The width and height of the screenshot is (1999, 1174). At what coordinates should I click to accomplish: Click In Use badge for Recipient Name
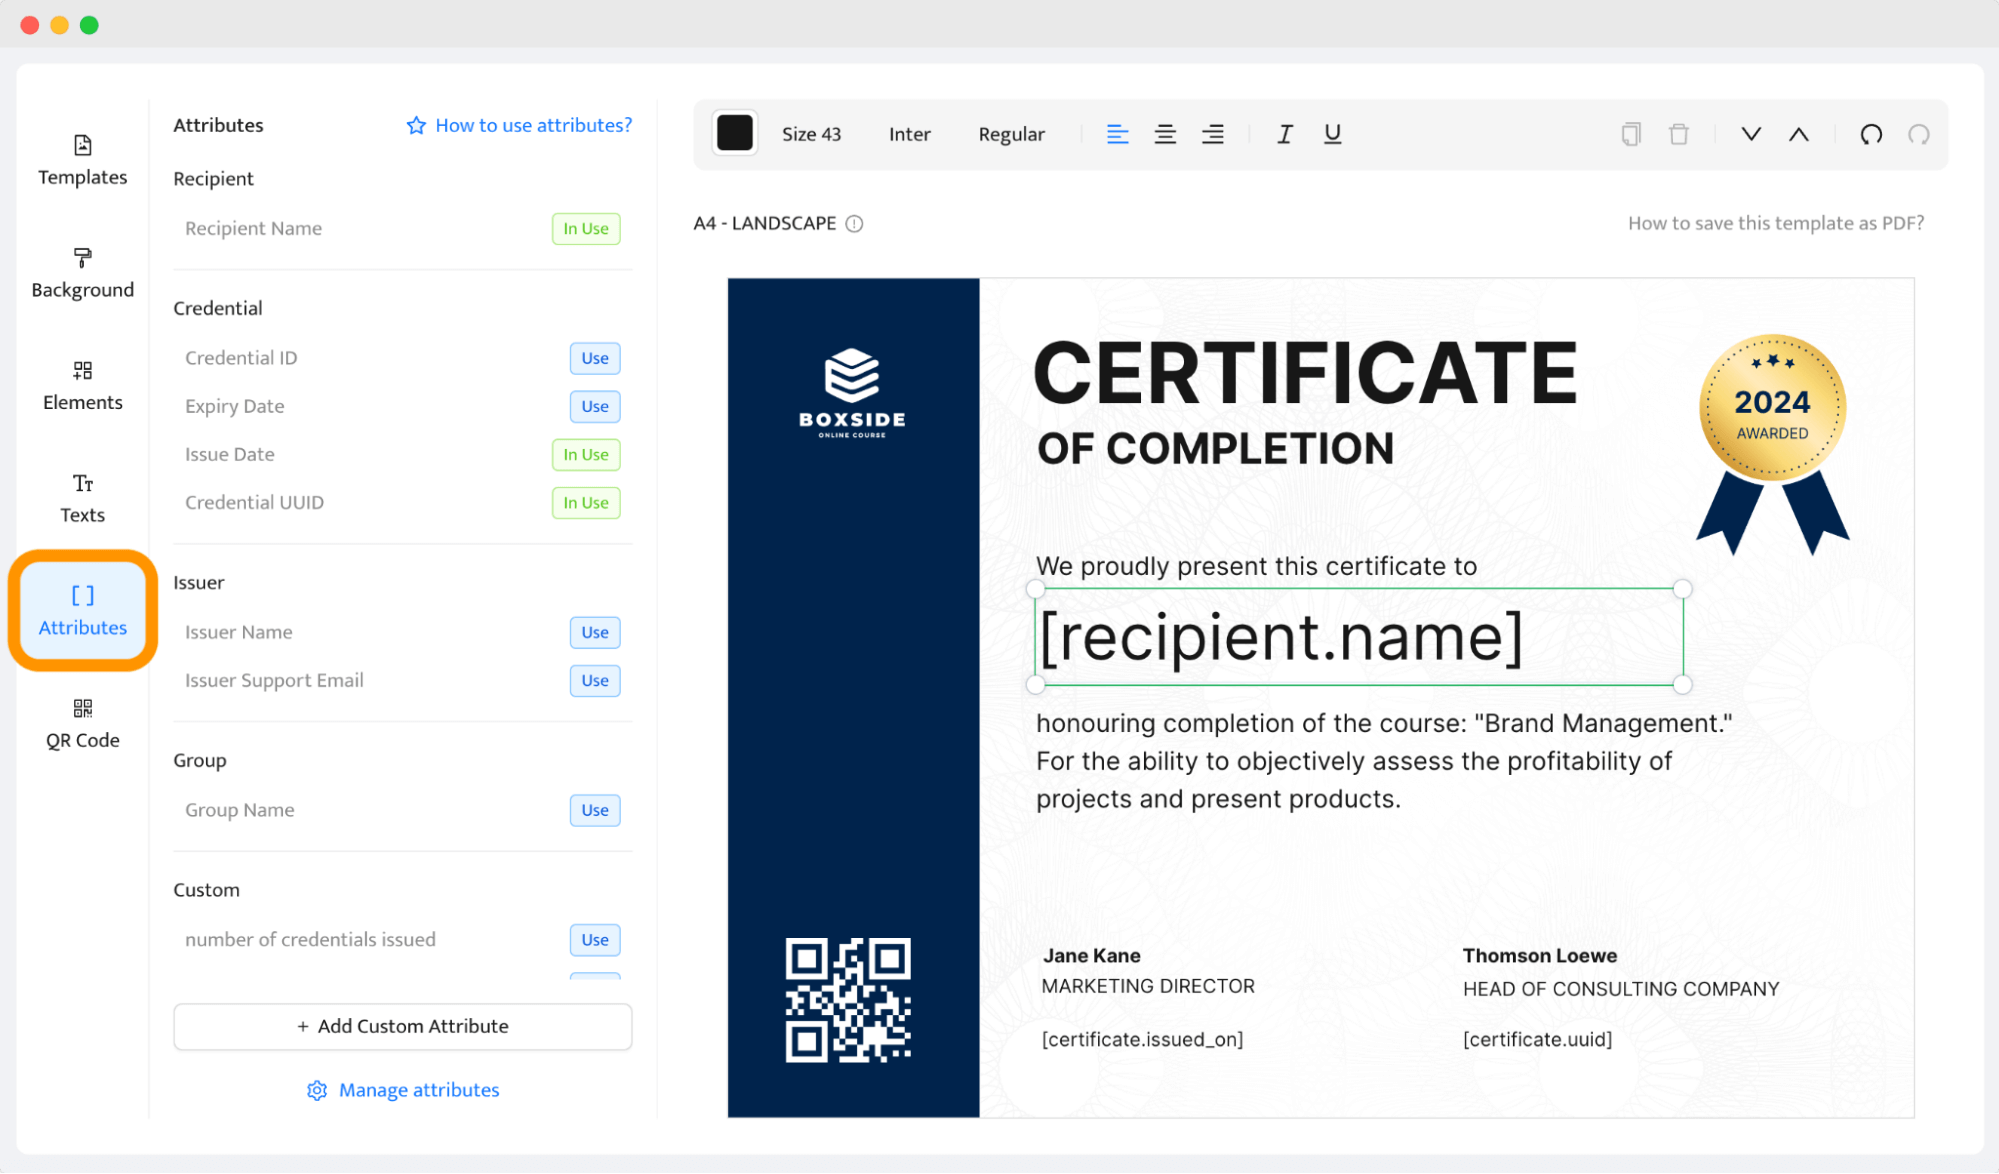click(x=586, y=228)
